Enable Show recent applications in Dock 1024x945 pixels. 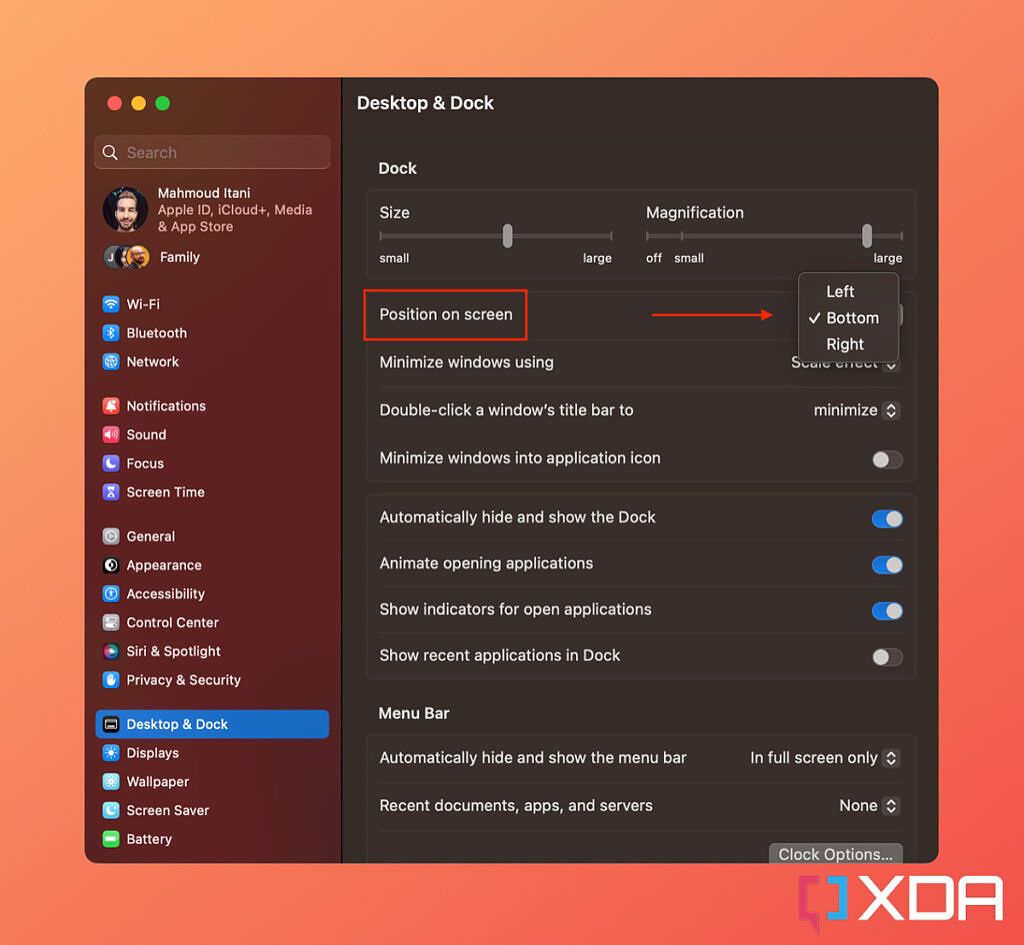pos(886,657)
